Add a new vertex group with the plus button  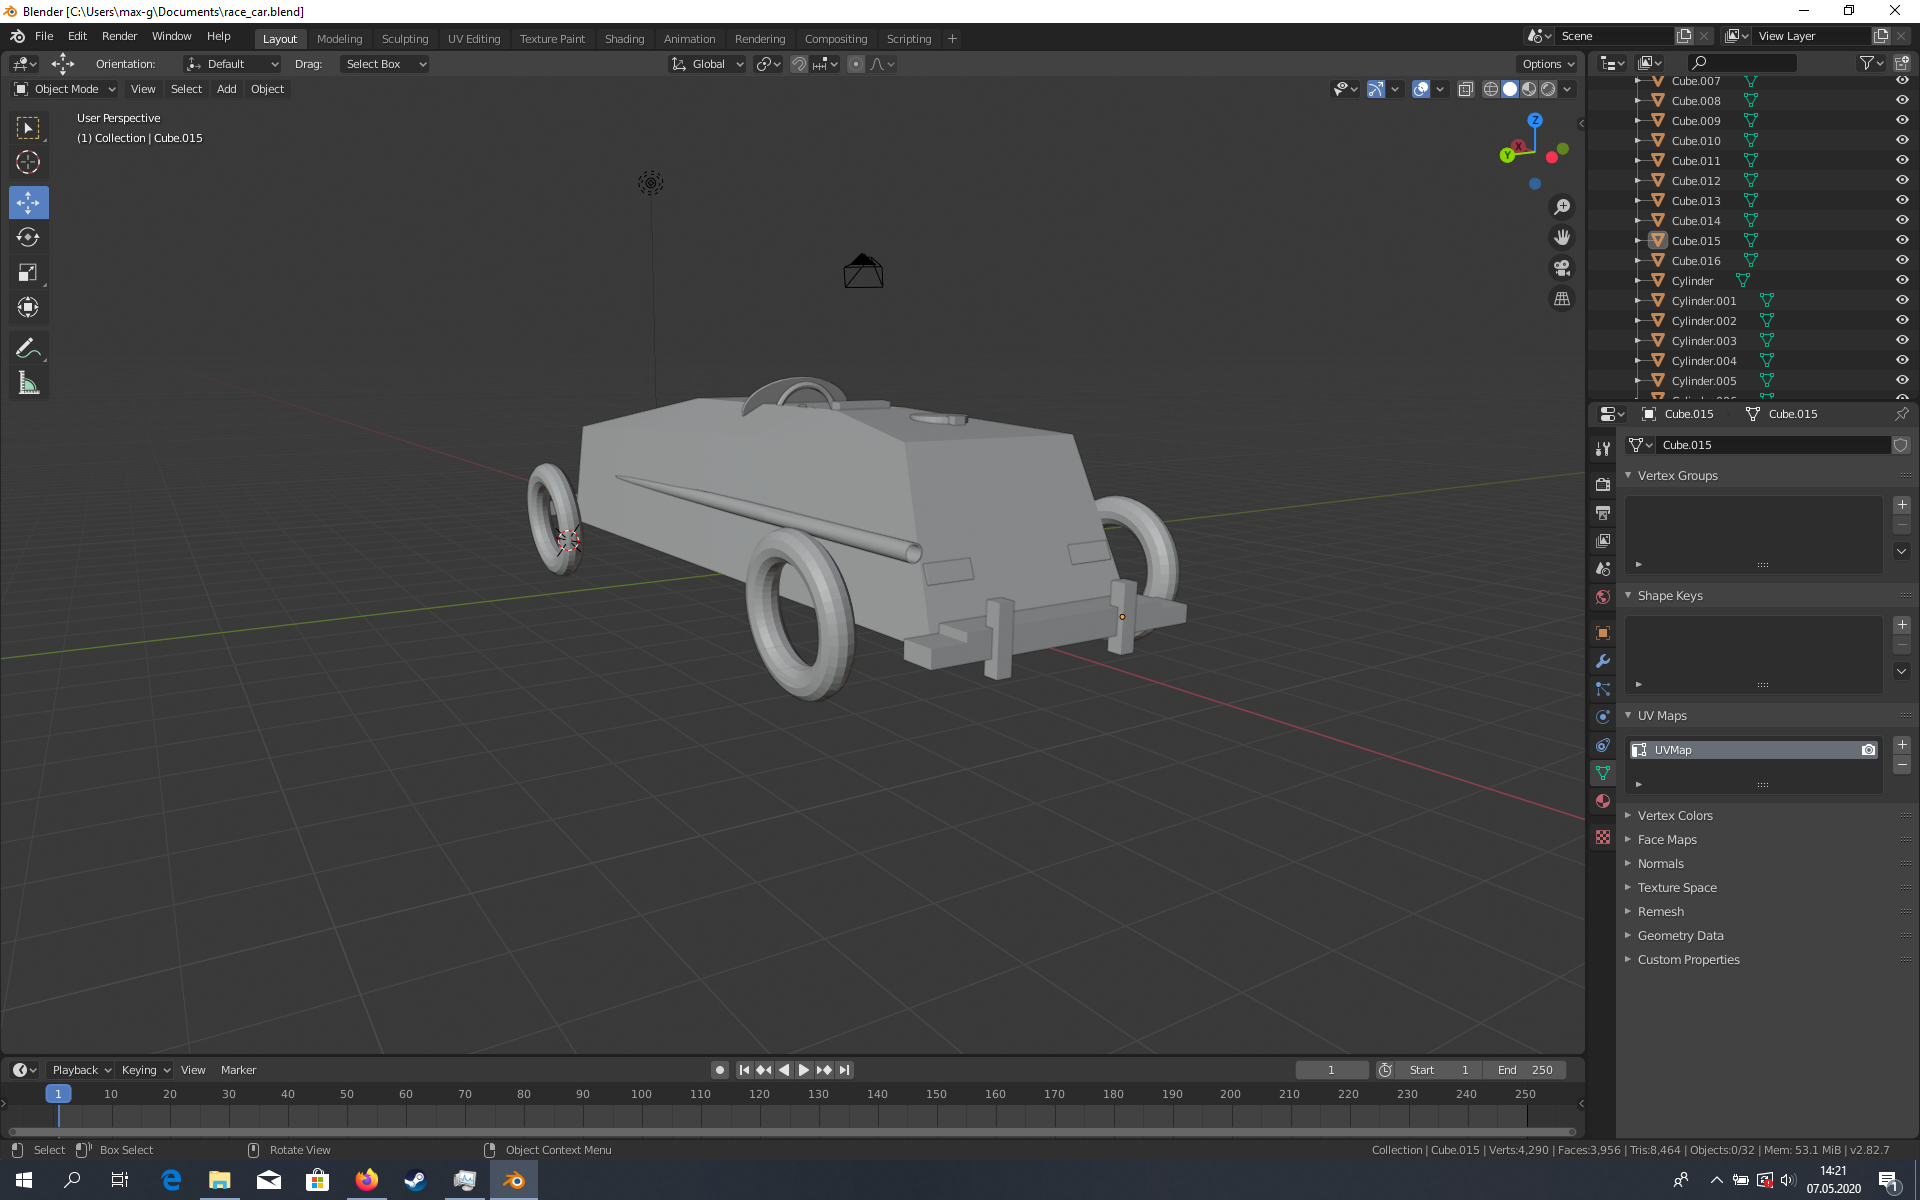1901,505
